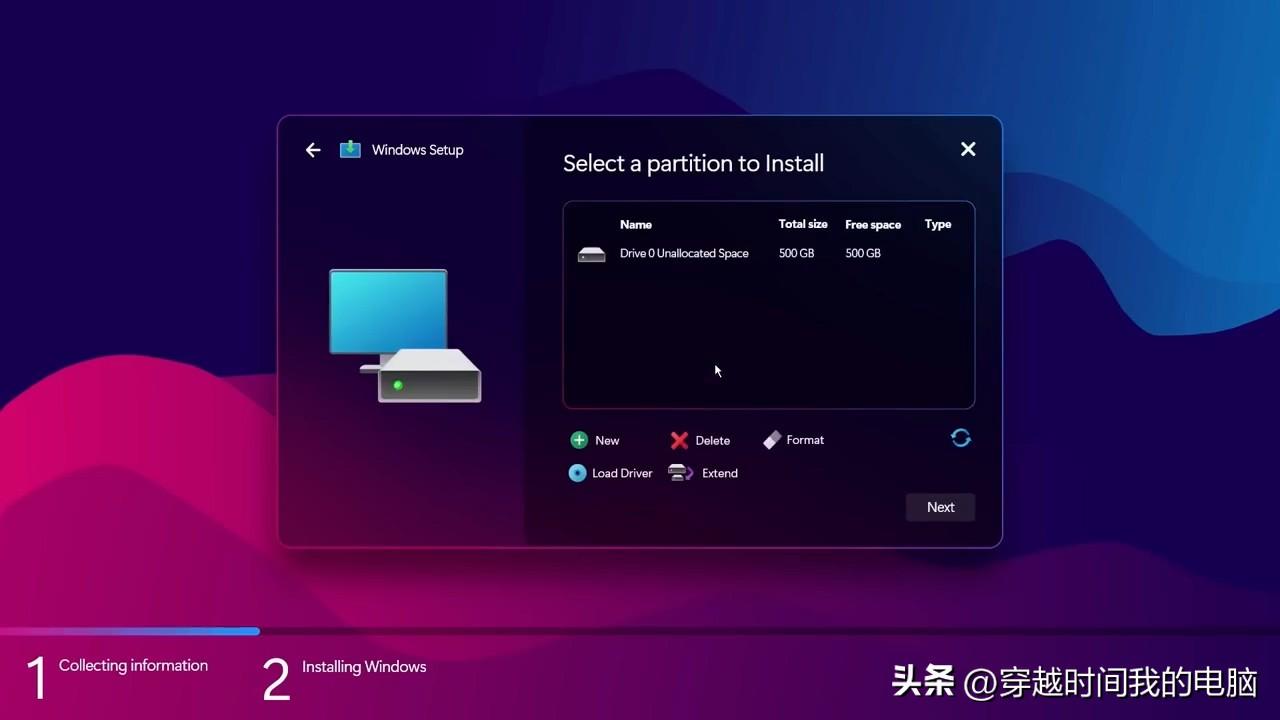The image size is (1280, 720).
Task: Click the Extend drive icon
Action: (681, 473)
